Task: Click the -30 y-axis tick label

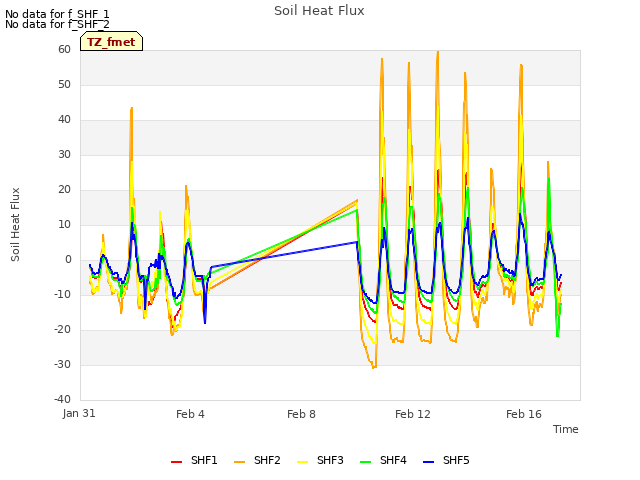Action: pyautogui.click(x=62, y=364)
